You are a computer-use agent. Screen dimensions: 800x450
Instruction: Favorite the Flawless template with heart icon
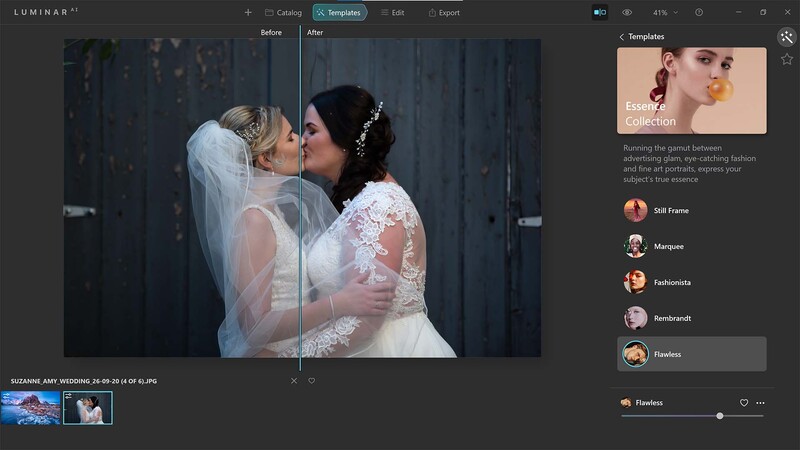(744, 403)
